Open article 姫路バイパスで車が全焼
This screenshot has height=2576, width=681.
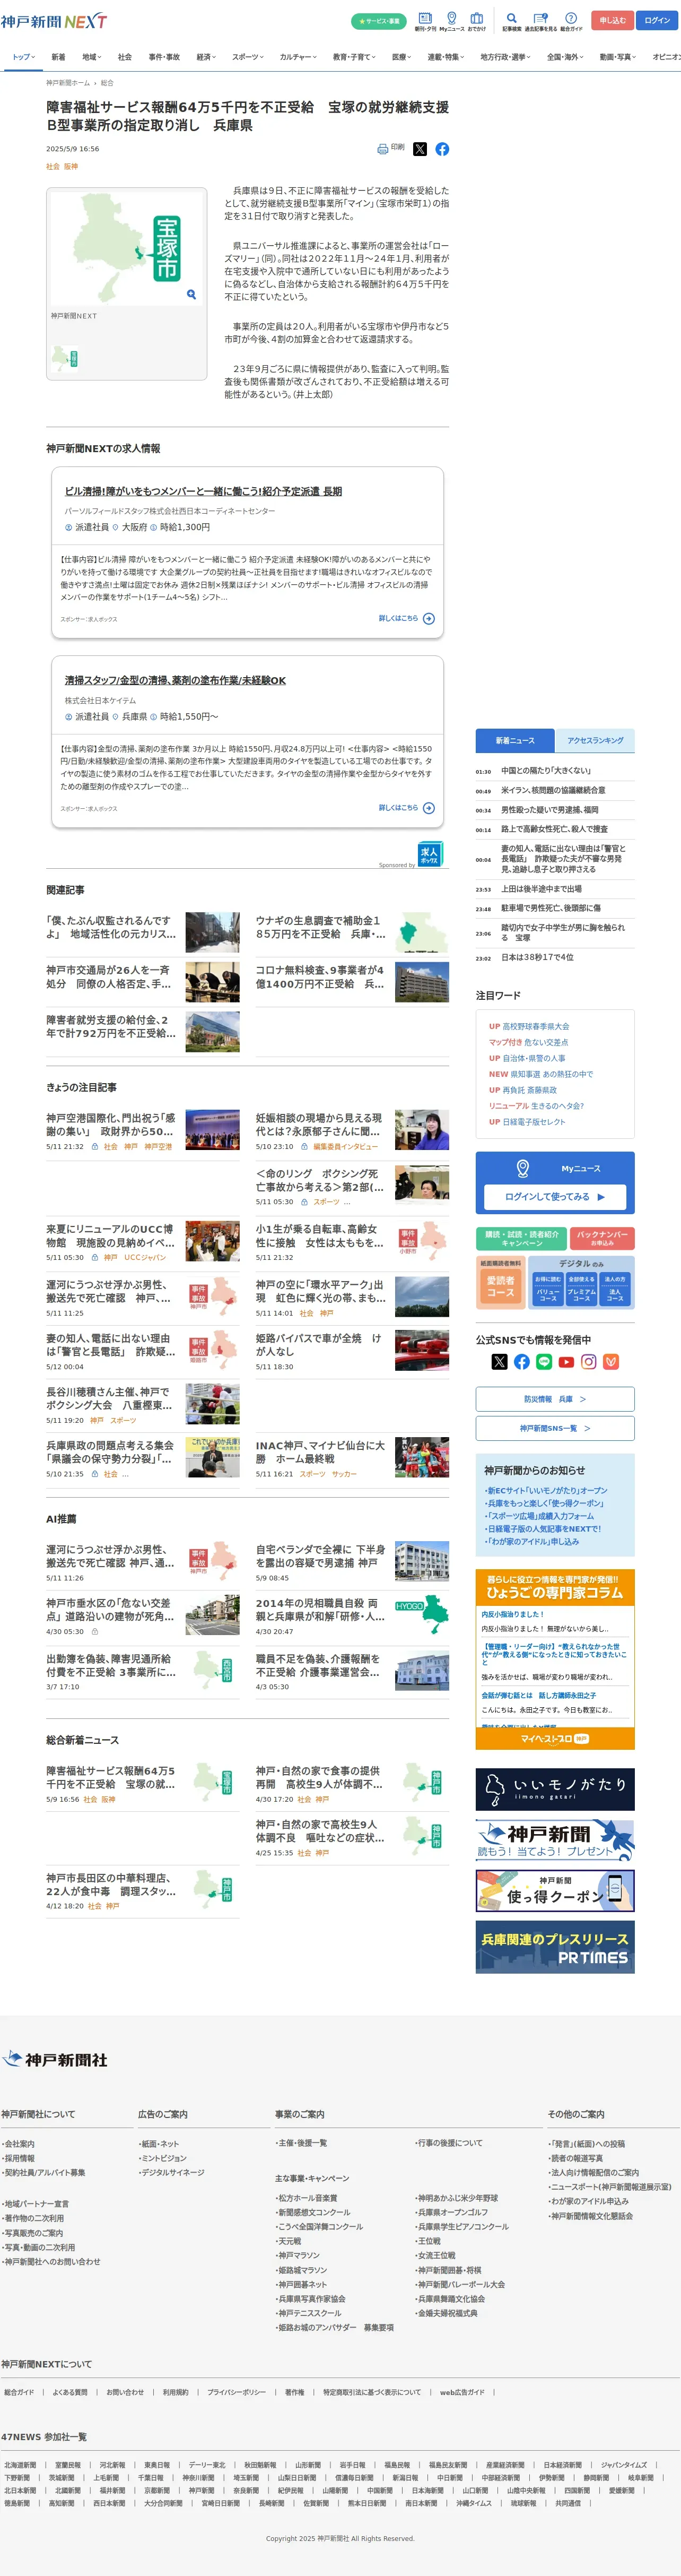pos(319,1344)
